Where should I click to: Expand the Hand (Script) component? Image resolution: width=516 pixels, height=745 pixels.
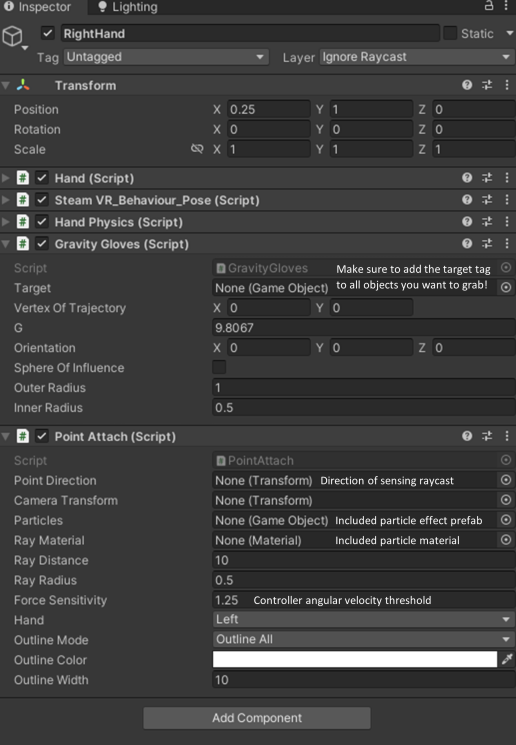(6, 178)
